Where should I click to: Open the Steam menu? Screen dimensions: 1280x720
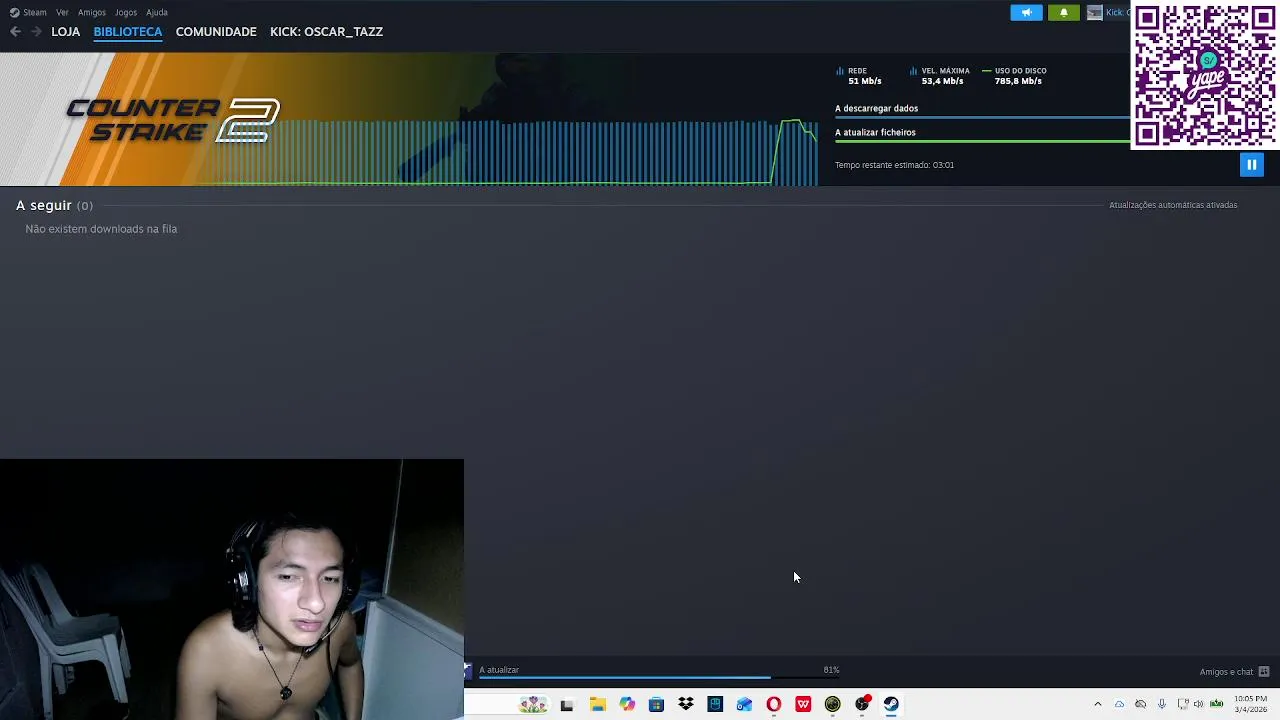click(28, 12)
